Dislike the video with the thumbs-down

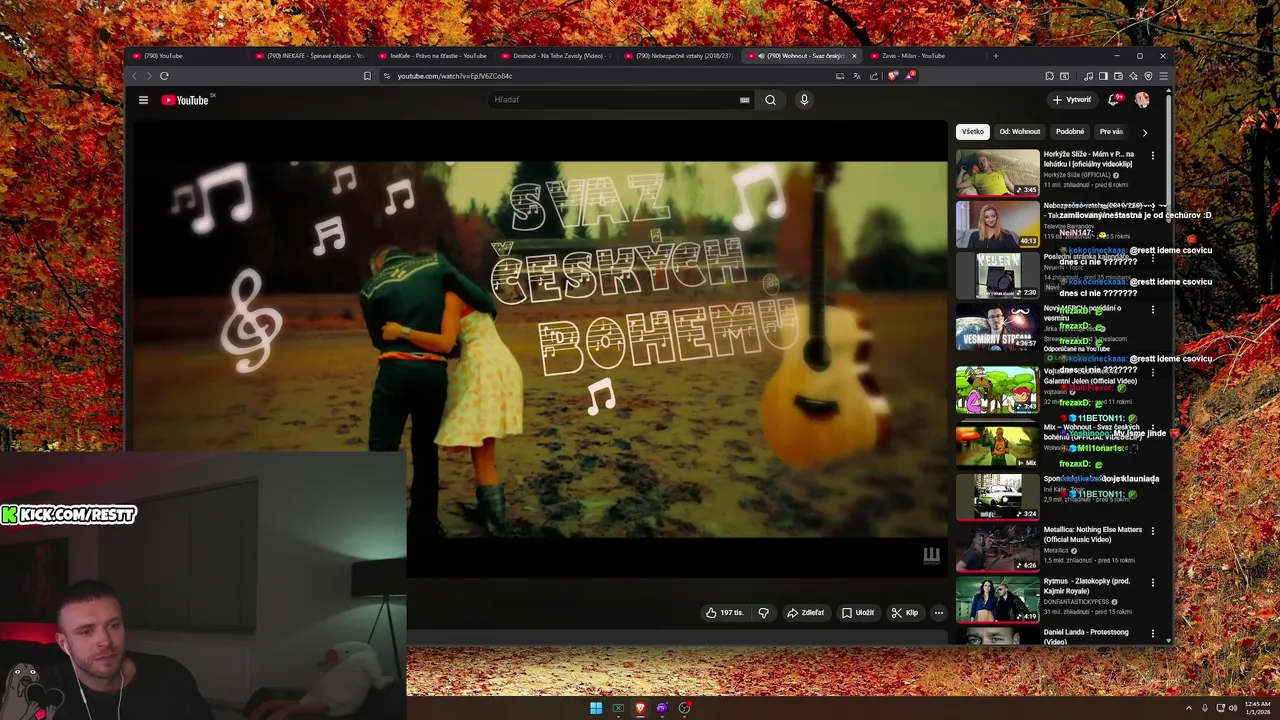(x=763, y=613)
